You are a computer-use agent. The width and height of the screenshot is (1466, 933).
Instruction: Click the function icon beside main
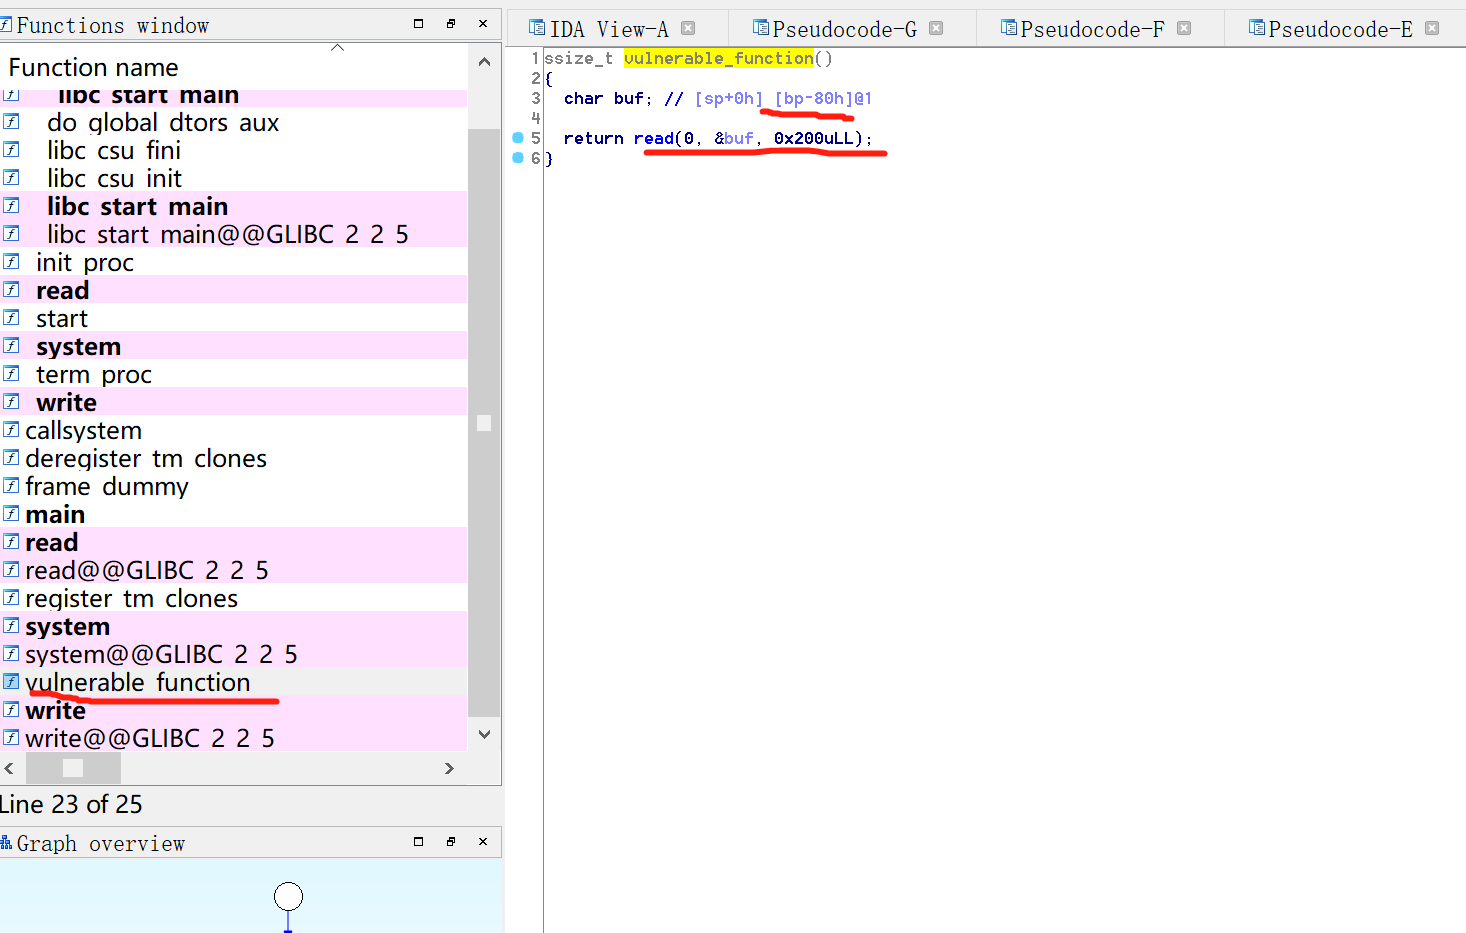(13, 514)
